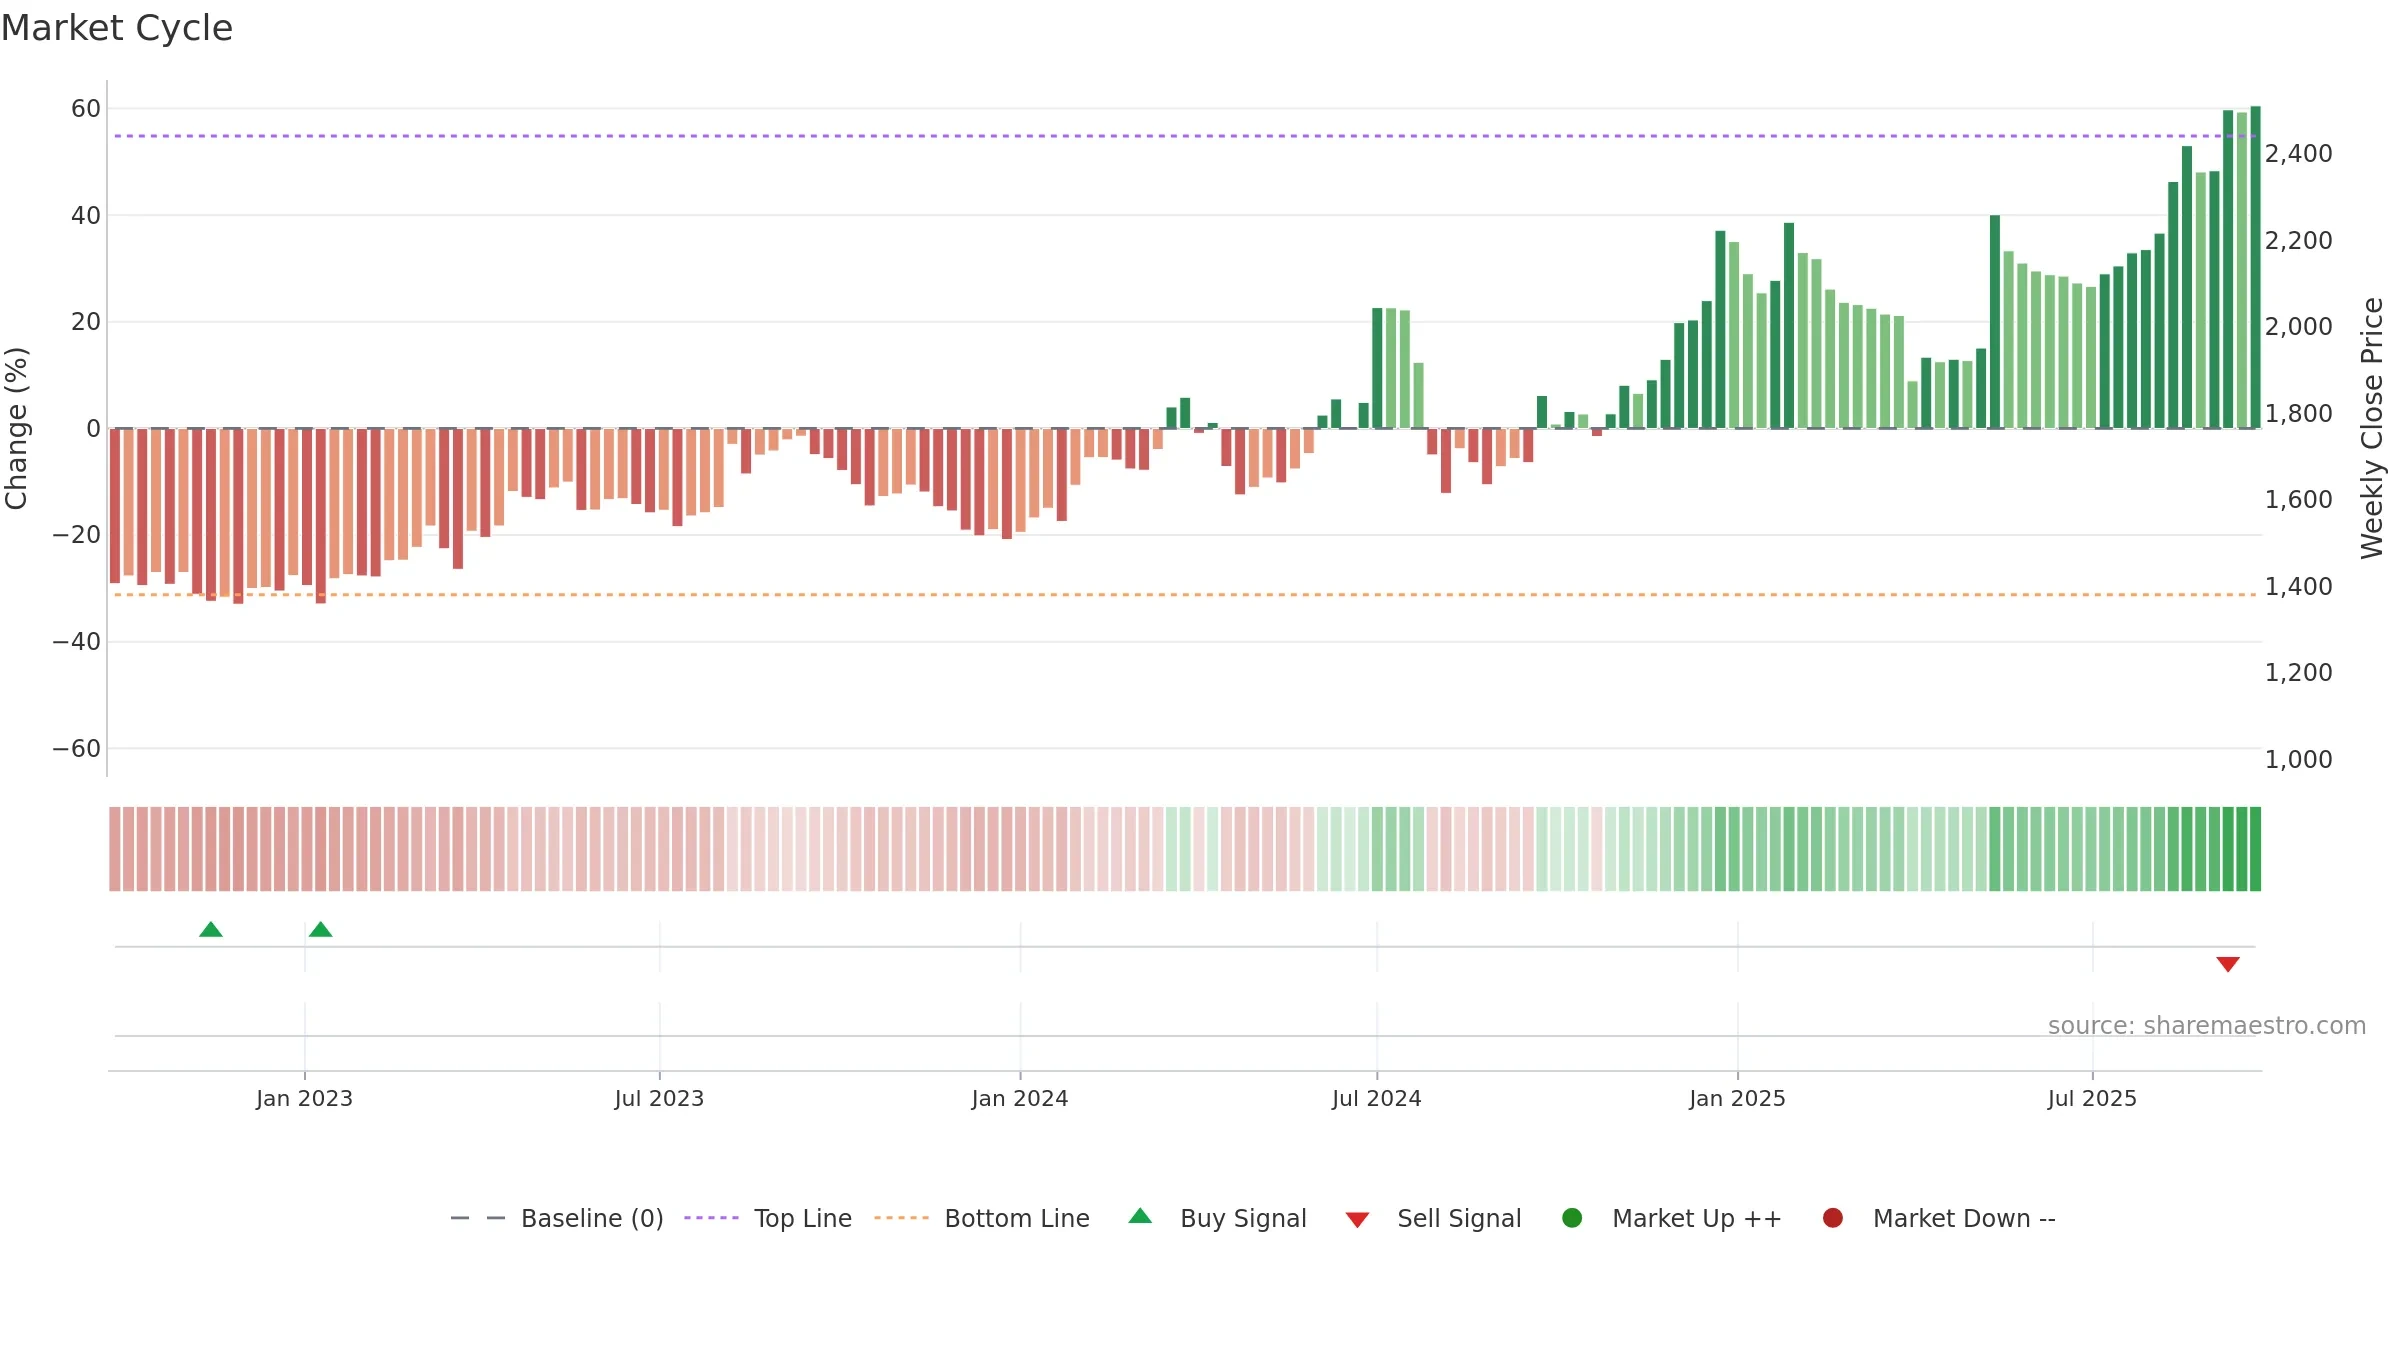2400x1350 pixels.
Task: Toggle the Sell Signal legend entry
Action: point(1433,1218)
